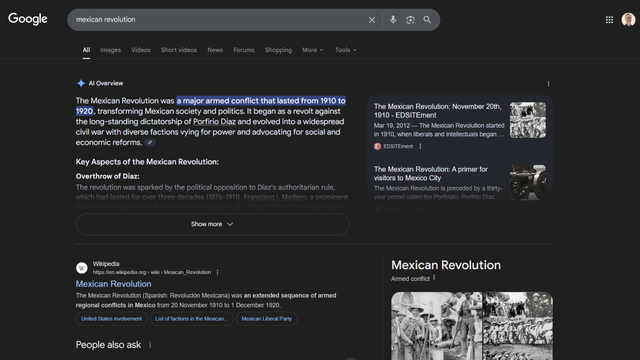This screenshot has height=360, width=640.
Task: Click the source link chip after 'economic reforms'
Action: 150,142
